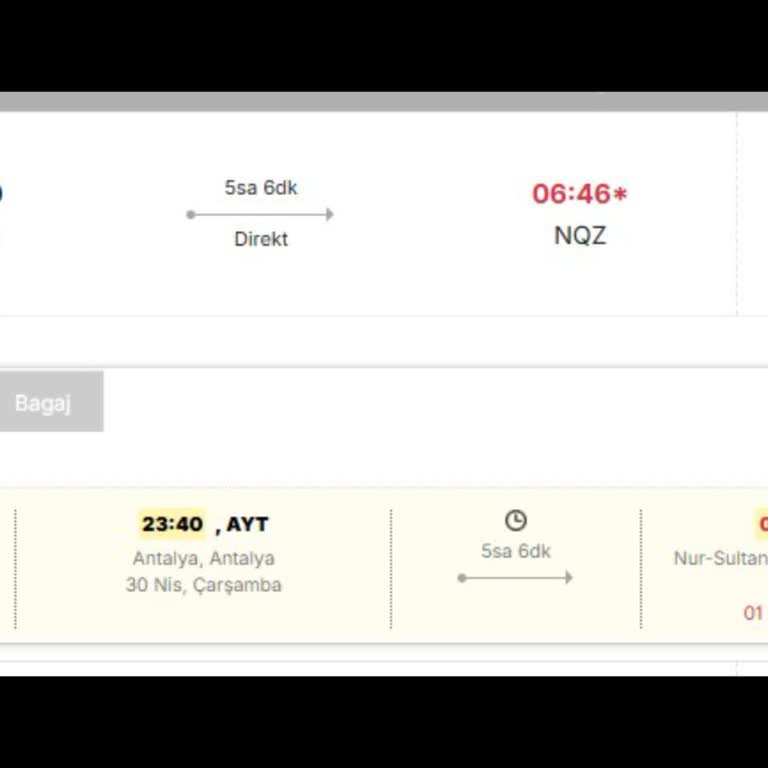Click the dotted divider right of 06:46
The image size is (768, 768).
737,213
